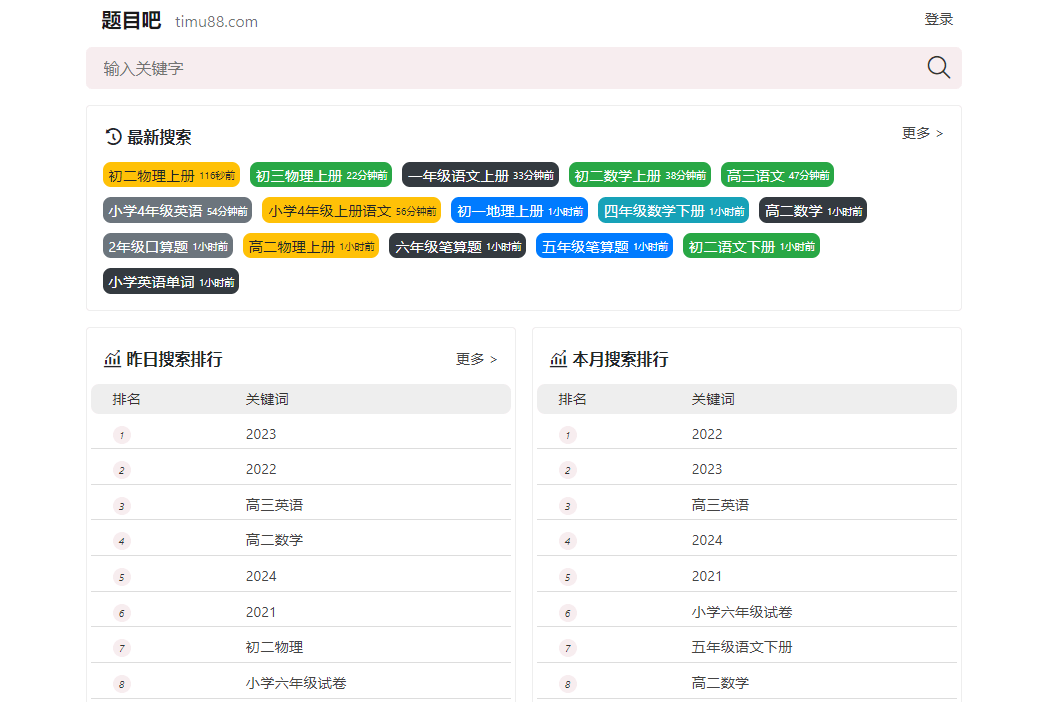1040x702 pixels.
Task: Click into the 输入关键字 search field
Action: [500, 68]
